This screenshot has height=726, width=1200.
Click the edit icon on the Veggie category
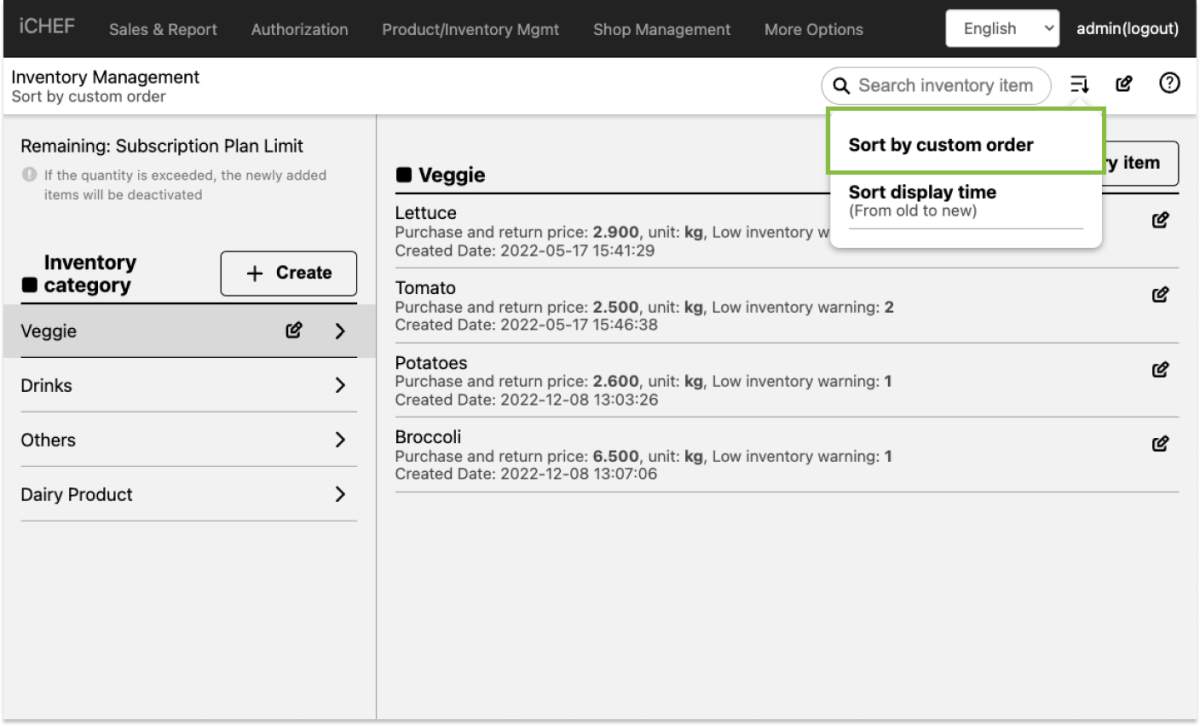pos(293,330)
